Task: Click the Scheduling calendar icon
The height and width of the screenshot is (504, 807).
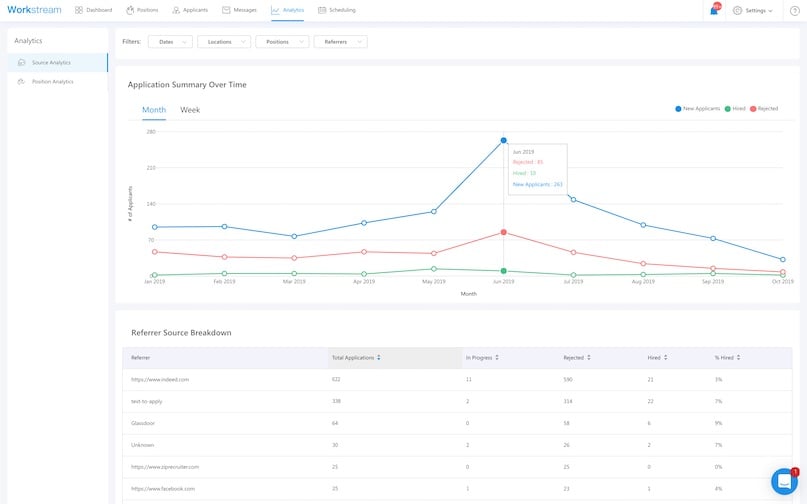Action: [x=322, y=10]
